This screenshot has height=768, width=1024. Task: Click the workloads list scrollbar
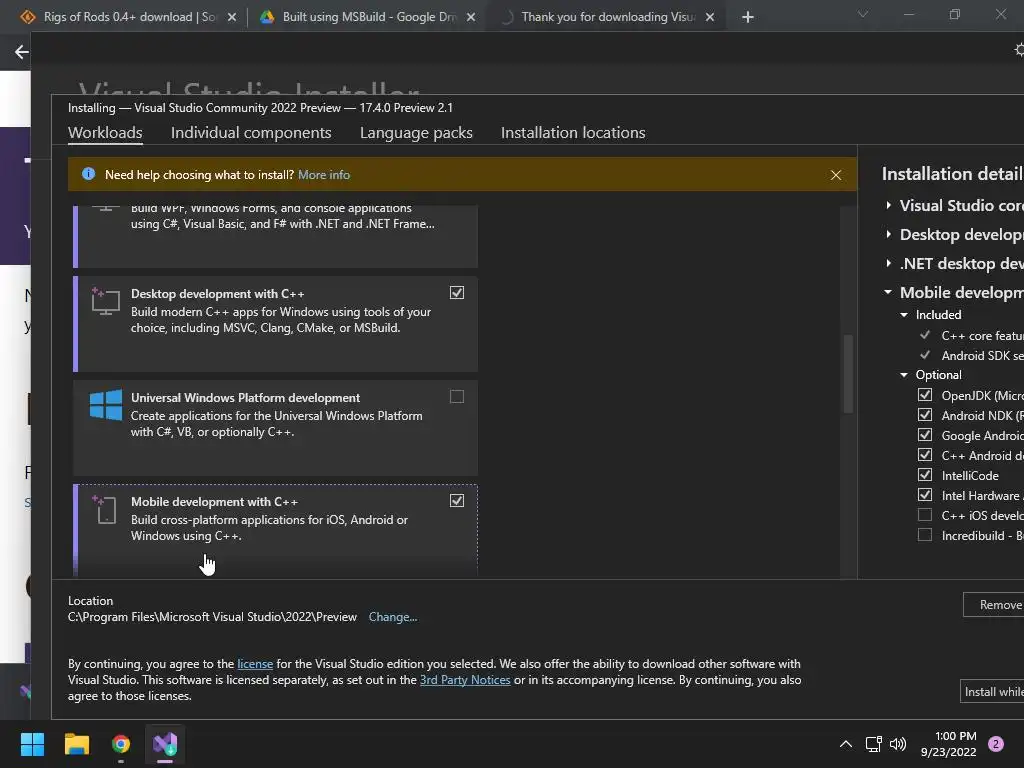[x=848, y=374]
